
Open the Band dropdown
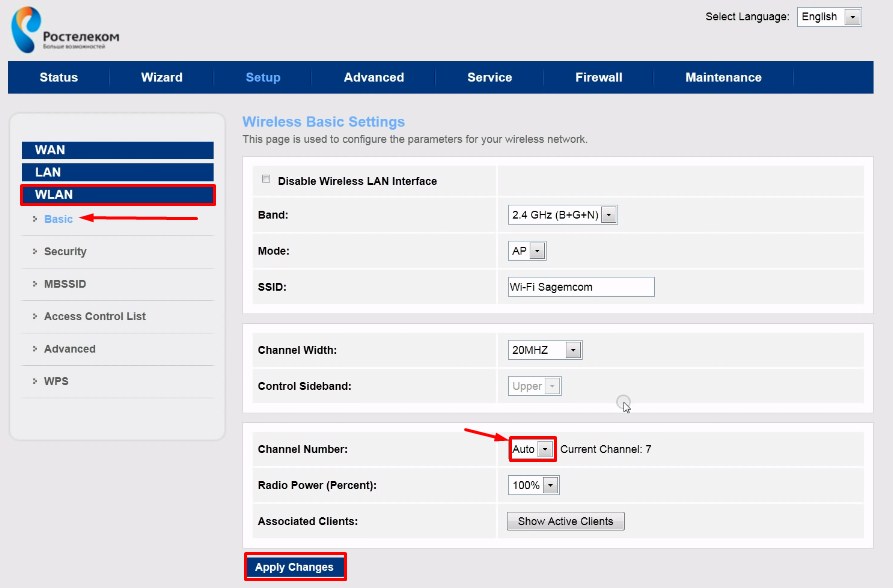(x=562, y=215)
